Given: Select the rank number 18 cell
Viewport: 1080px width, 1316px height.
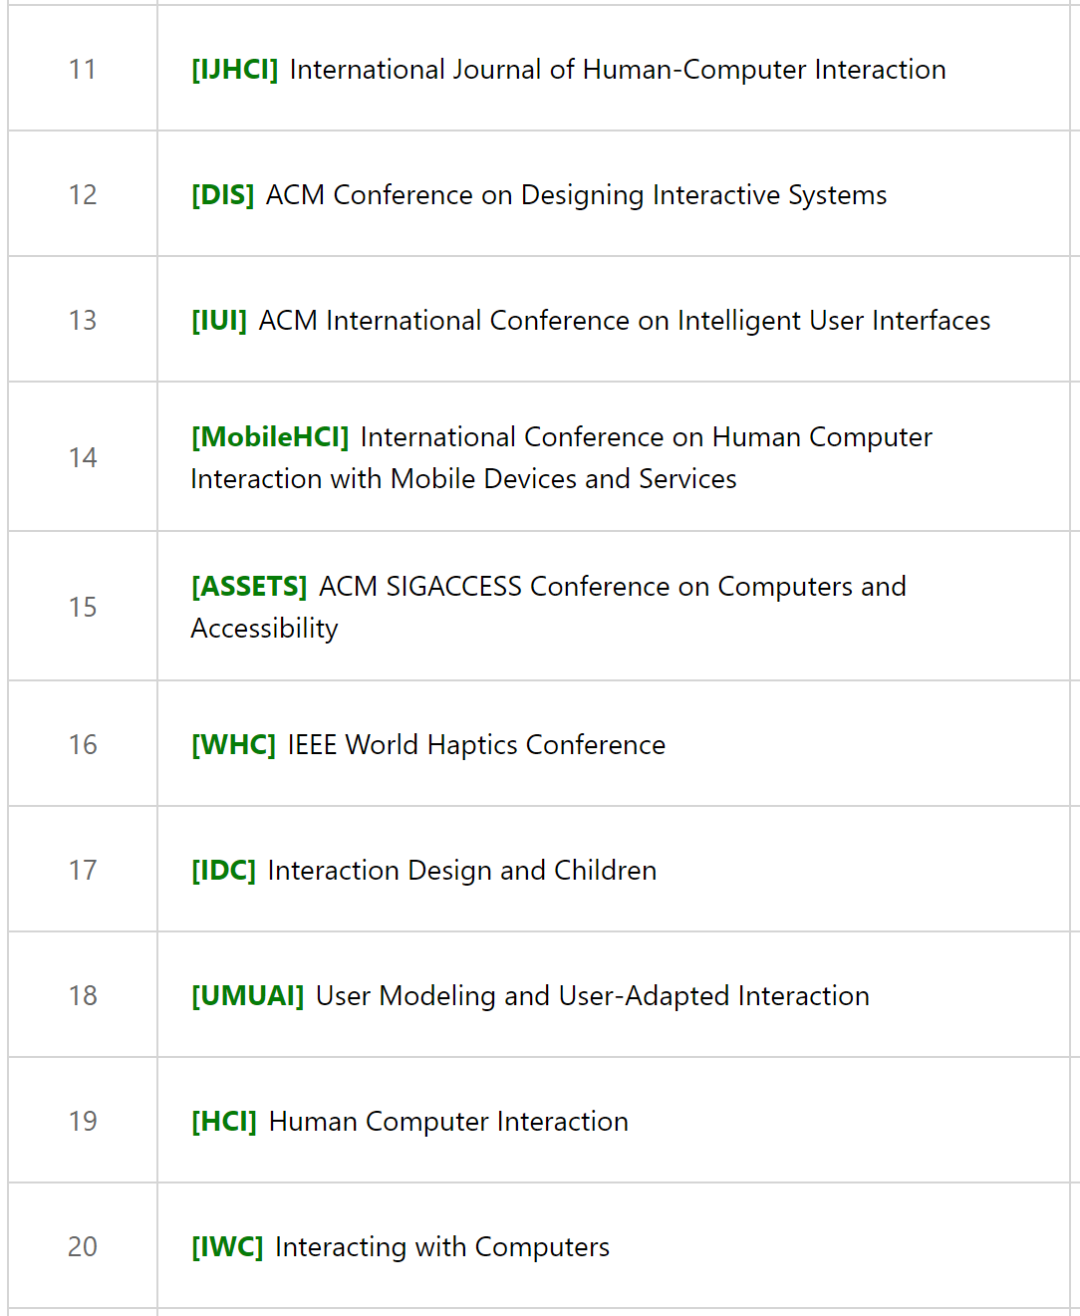Looking at the screenshot, I should [x=82, y=996].
